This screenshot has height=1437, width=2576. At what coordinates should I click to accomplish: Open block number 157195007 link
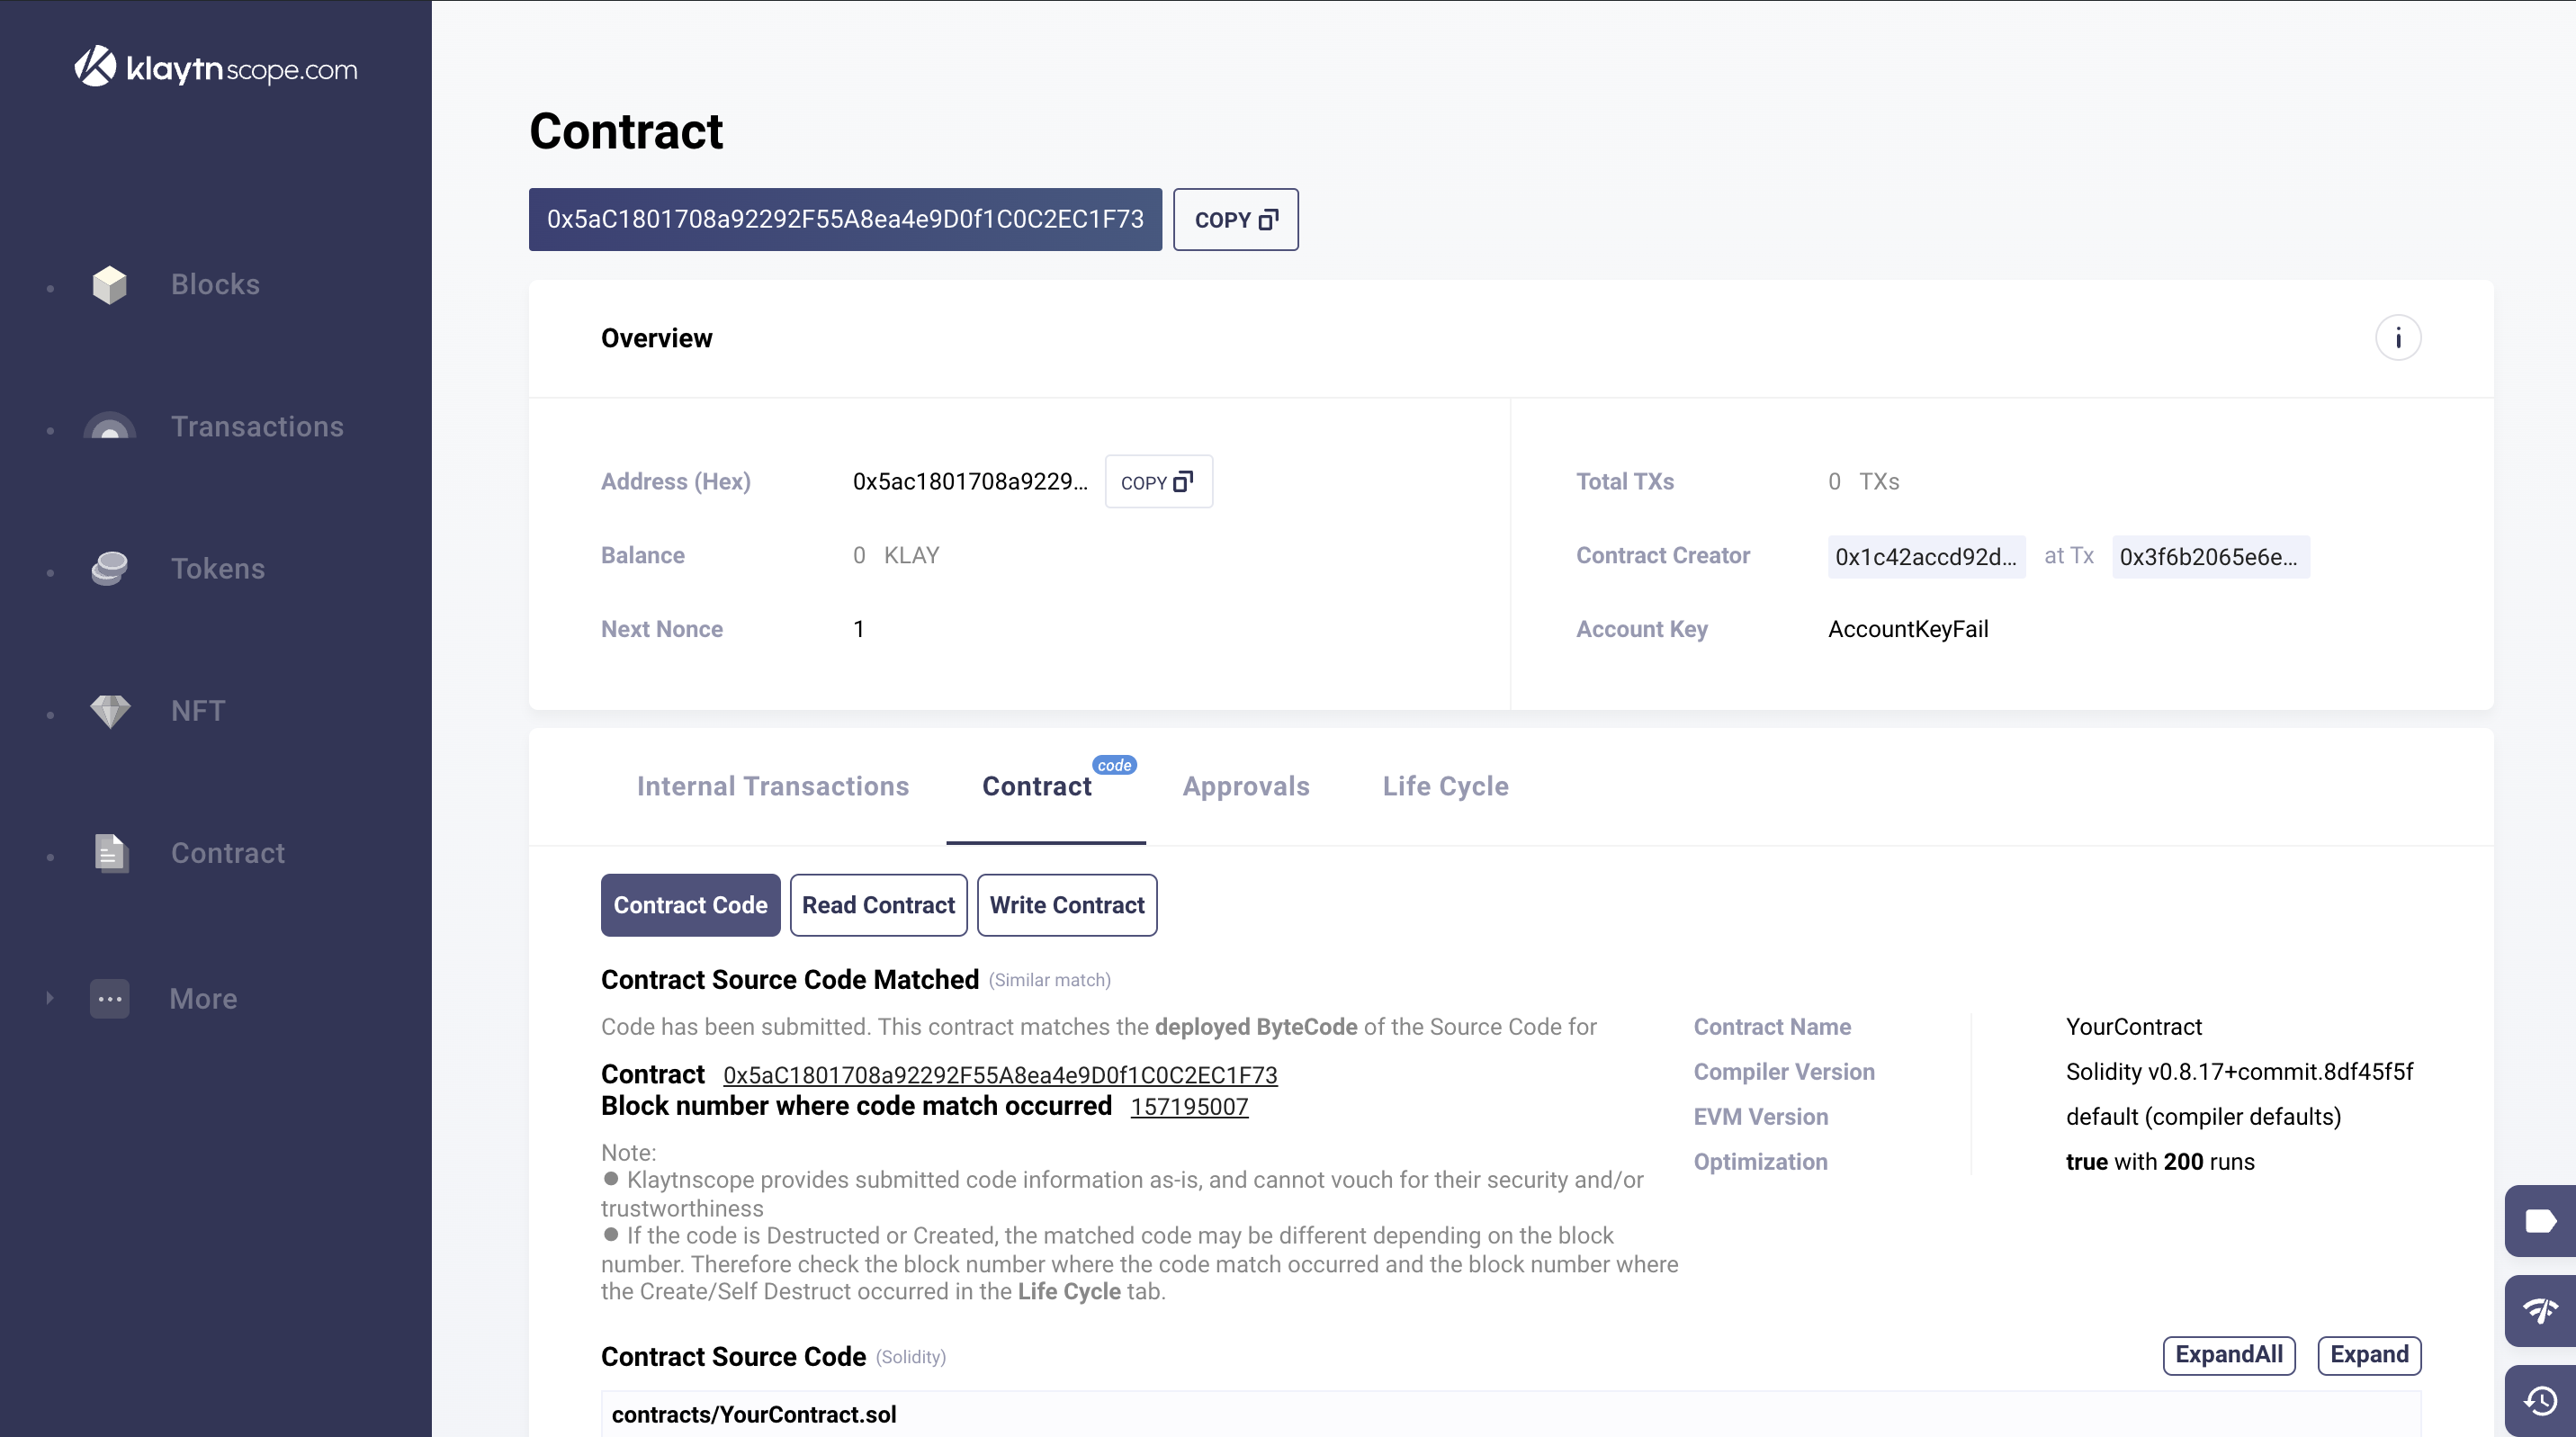1189,1107
